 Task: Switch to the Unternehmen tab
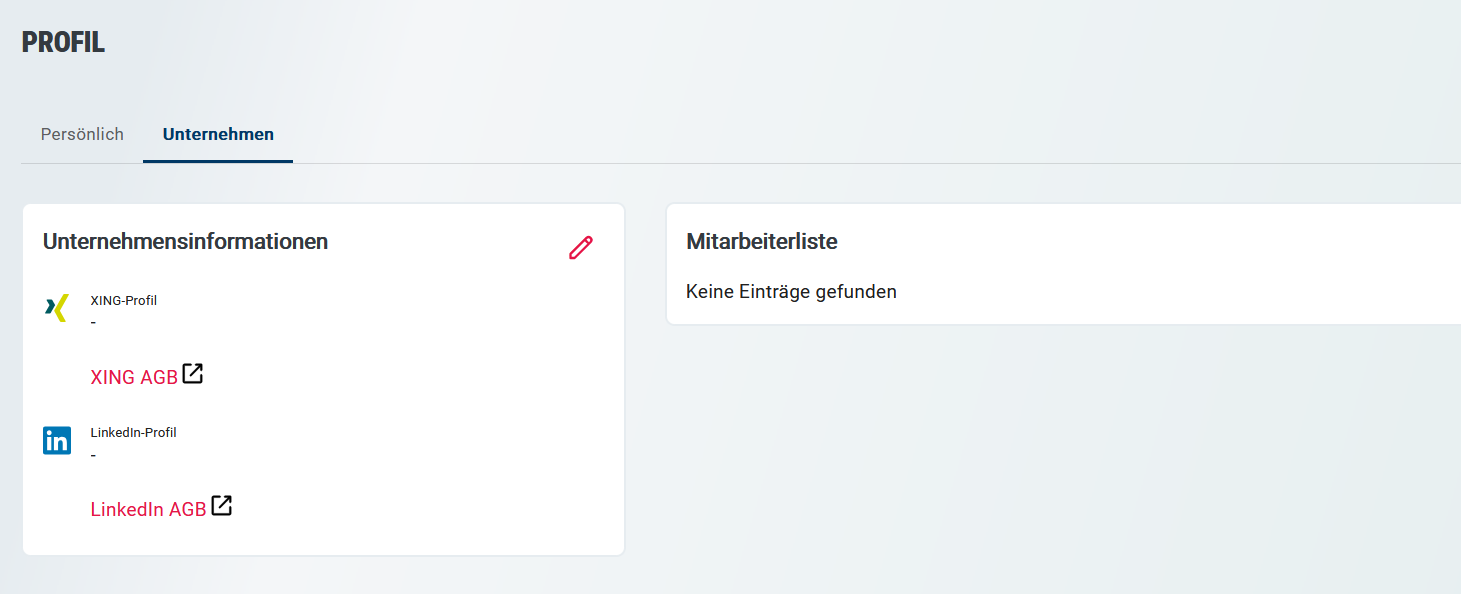(217, 133)
